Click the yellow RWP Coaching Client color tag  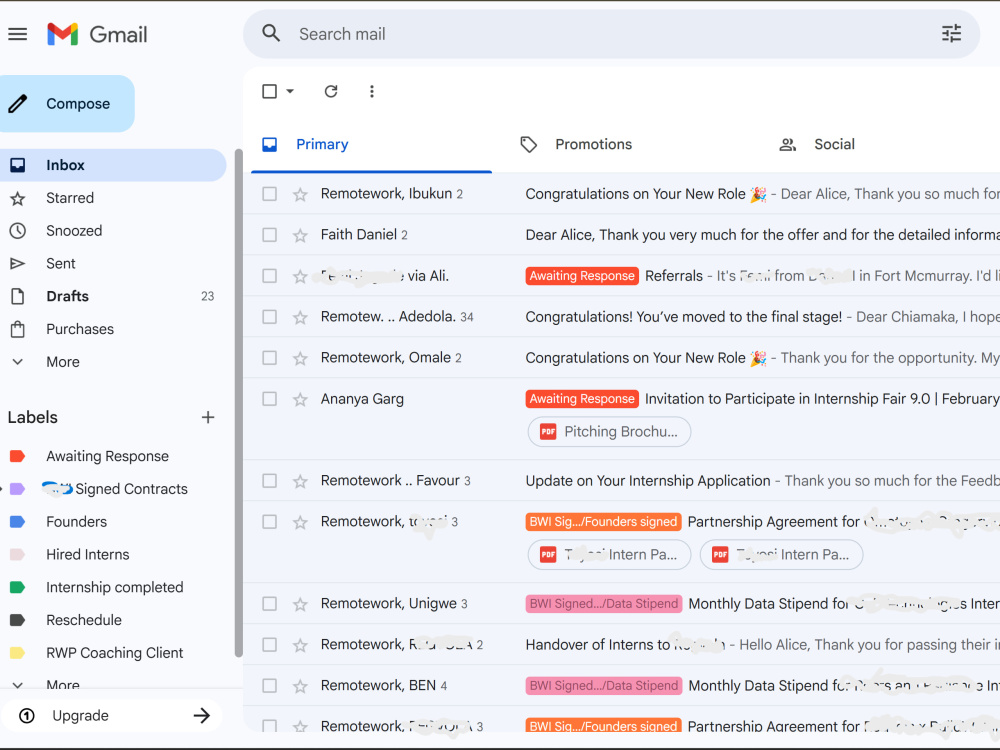(18, 653)
